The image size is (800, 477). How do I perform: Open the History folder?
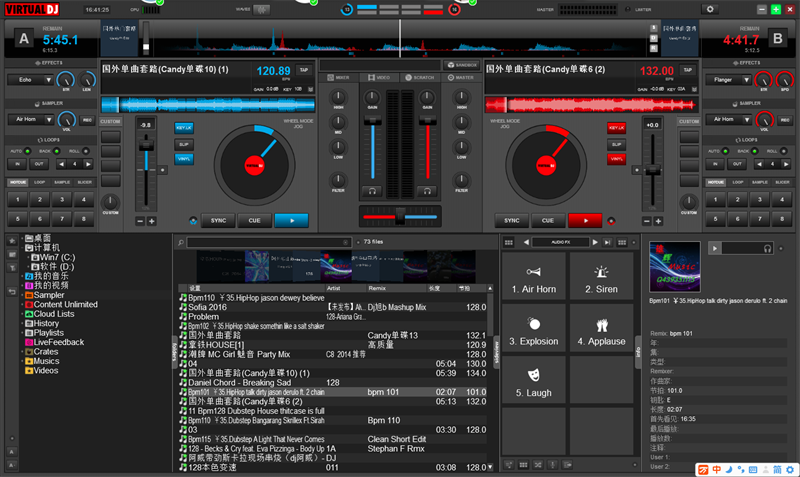(x=42, y=323)
